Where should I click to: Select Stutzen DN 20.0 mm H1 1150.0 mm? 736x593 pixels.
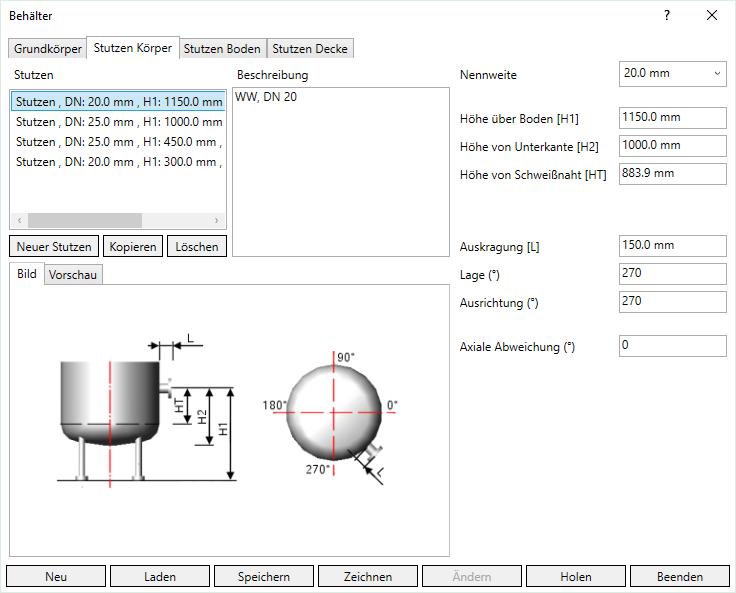pyautogui.click(x=118, y=101)
